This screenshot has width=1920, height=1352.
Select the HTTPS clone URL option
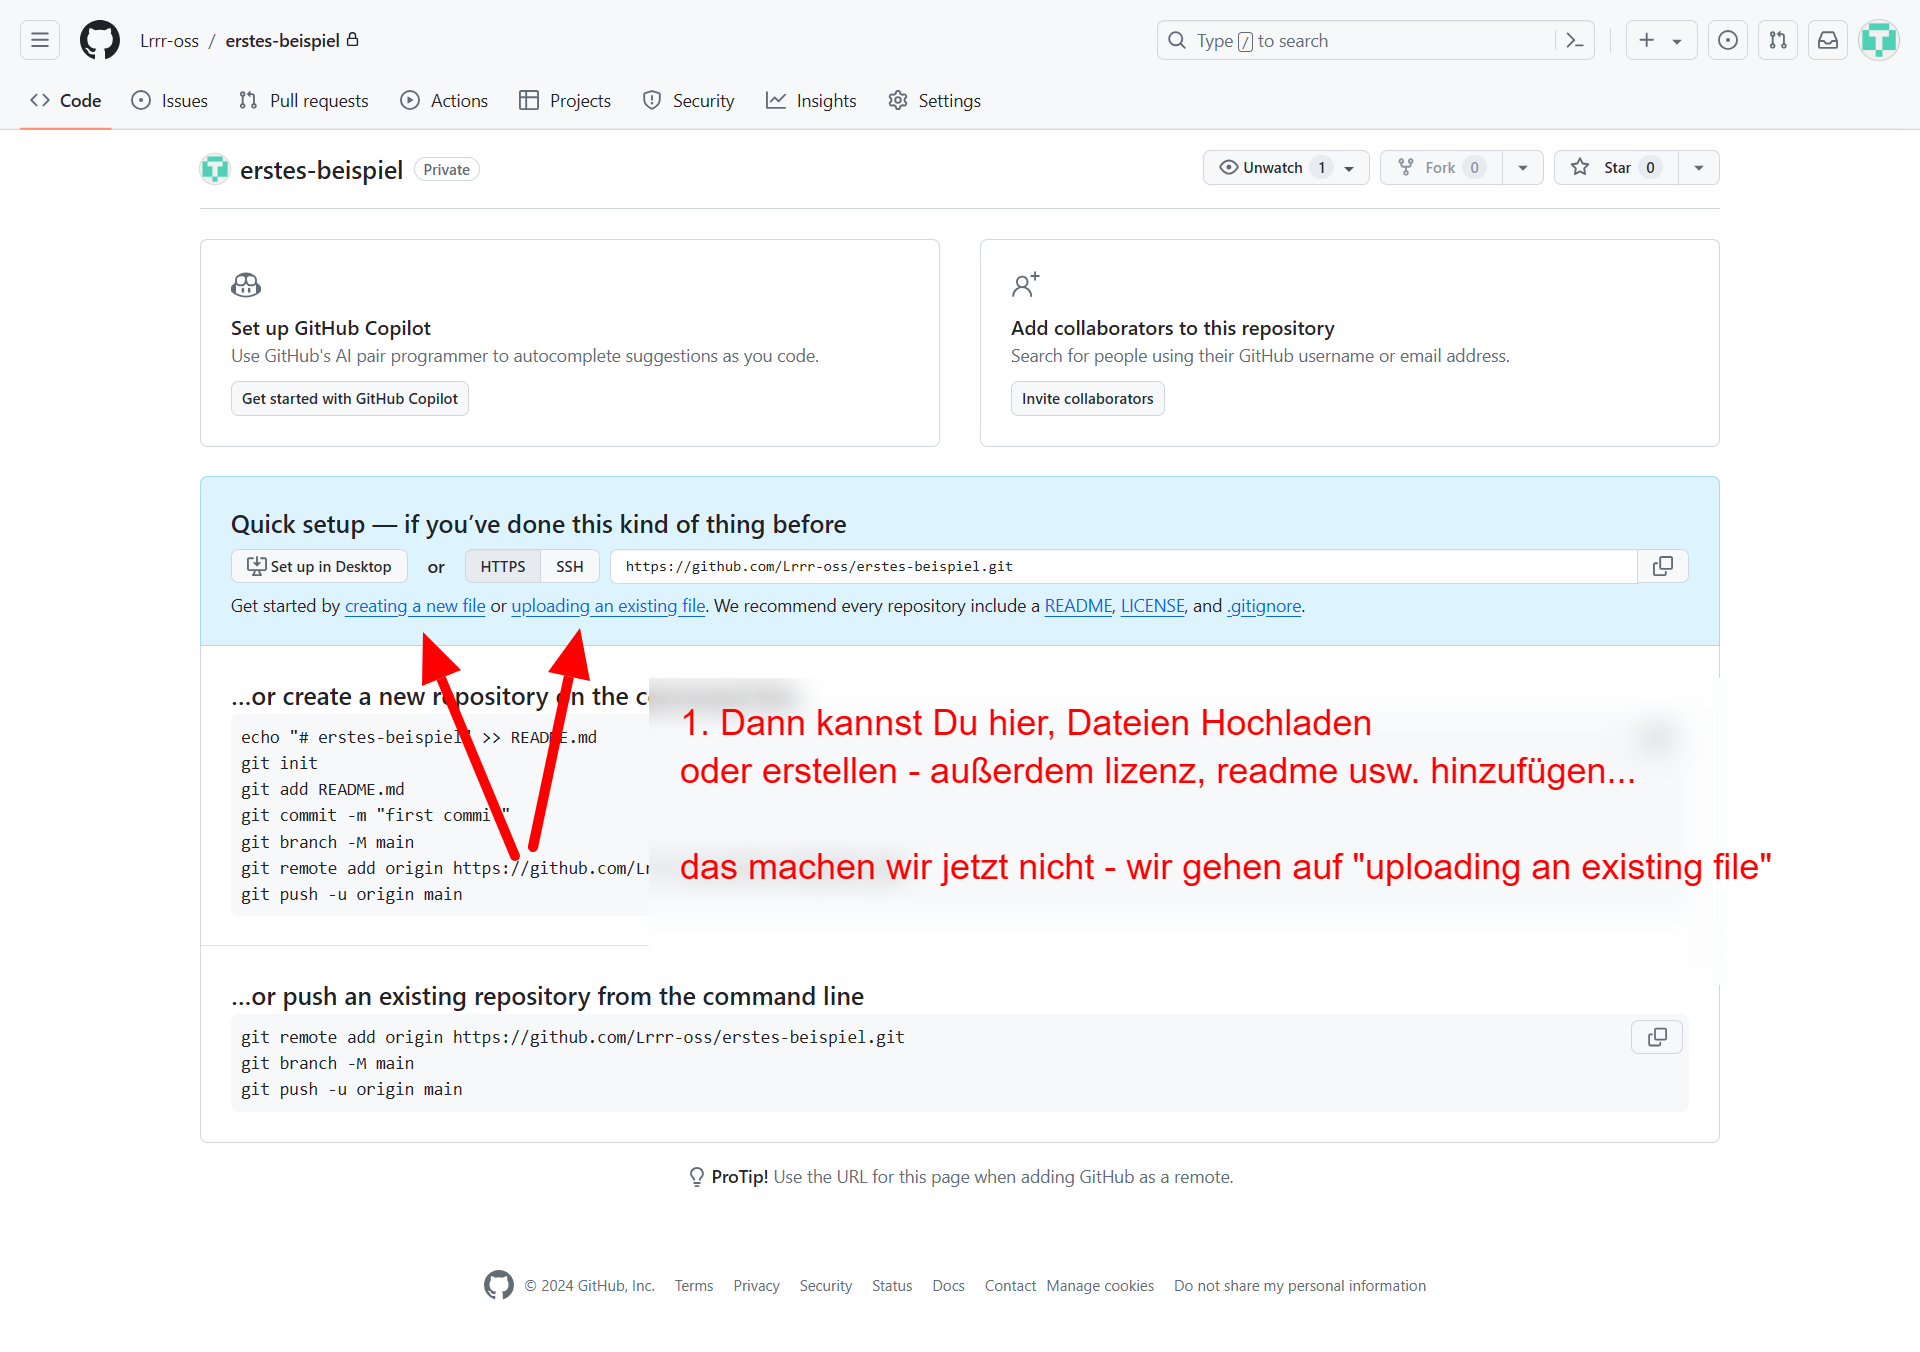502,566
